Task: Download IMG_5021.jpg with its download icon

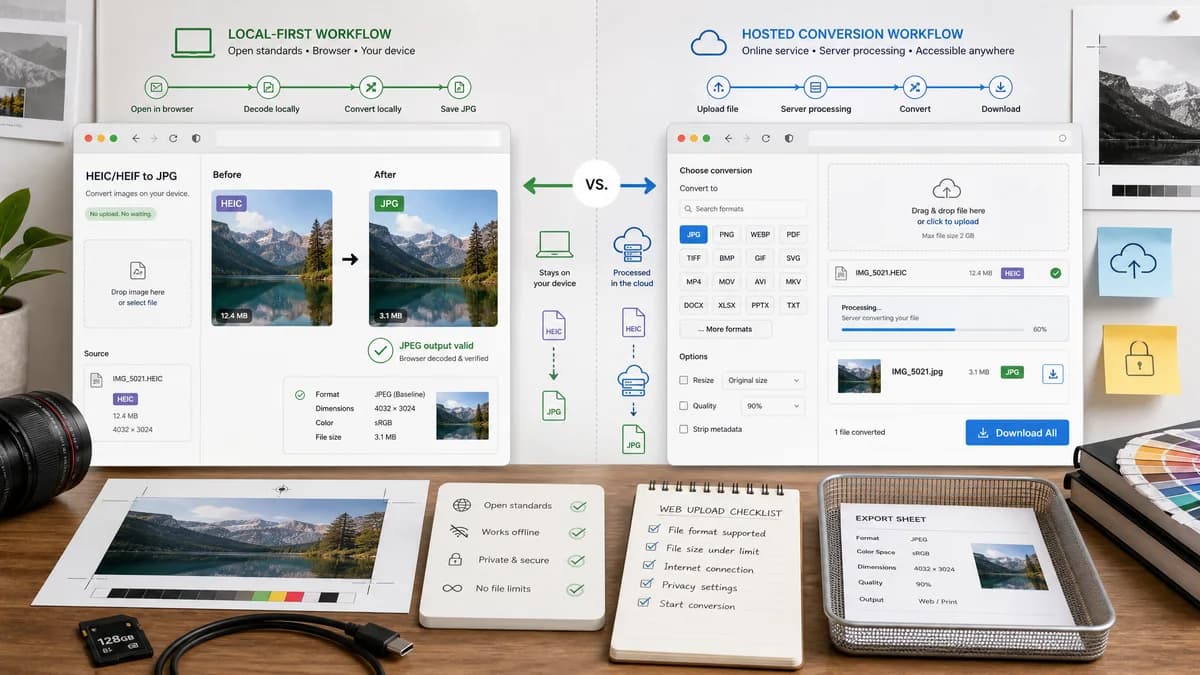Action: (1052, 373)
